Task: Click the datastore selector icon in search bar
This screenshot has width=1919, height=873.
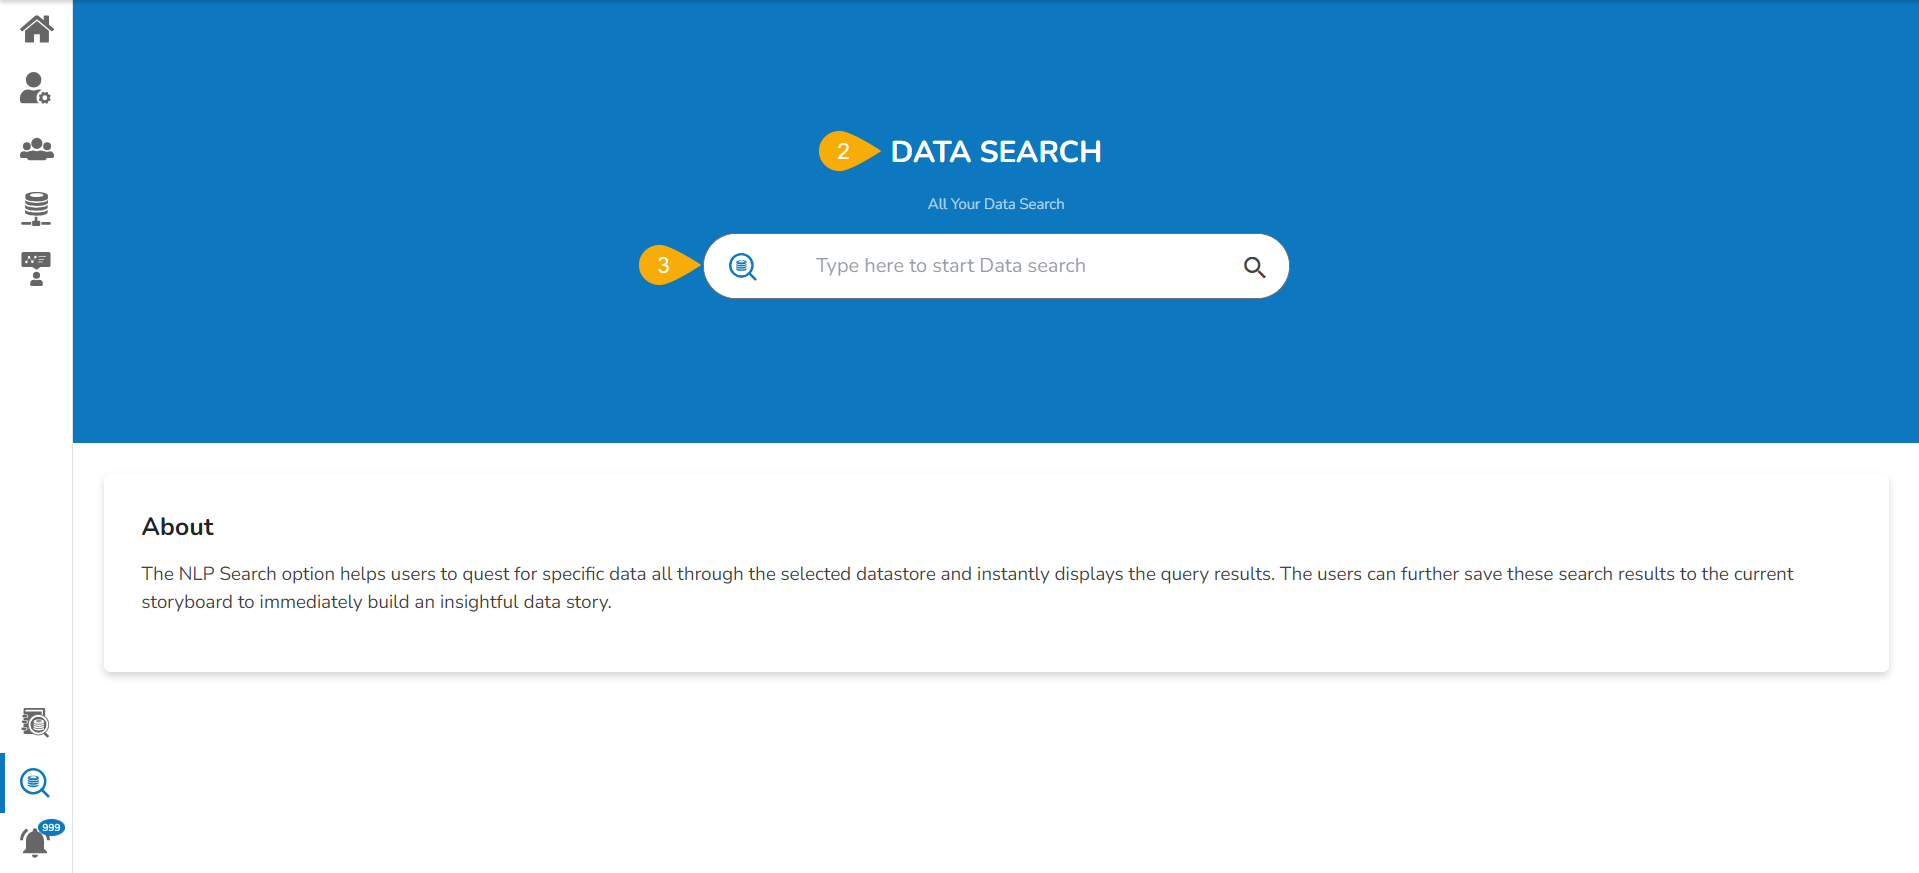Action: click(x=742, y=266)
